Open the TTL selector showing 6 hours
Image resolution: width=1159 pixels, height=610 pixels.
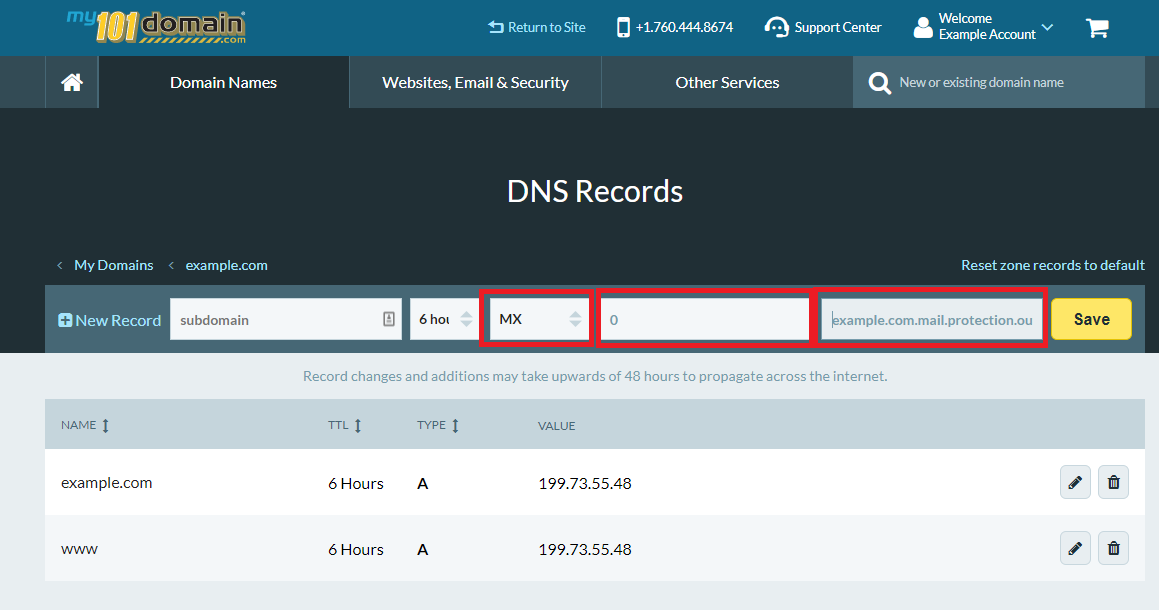click(443, 317)
